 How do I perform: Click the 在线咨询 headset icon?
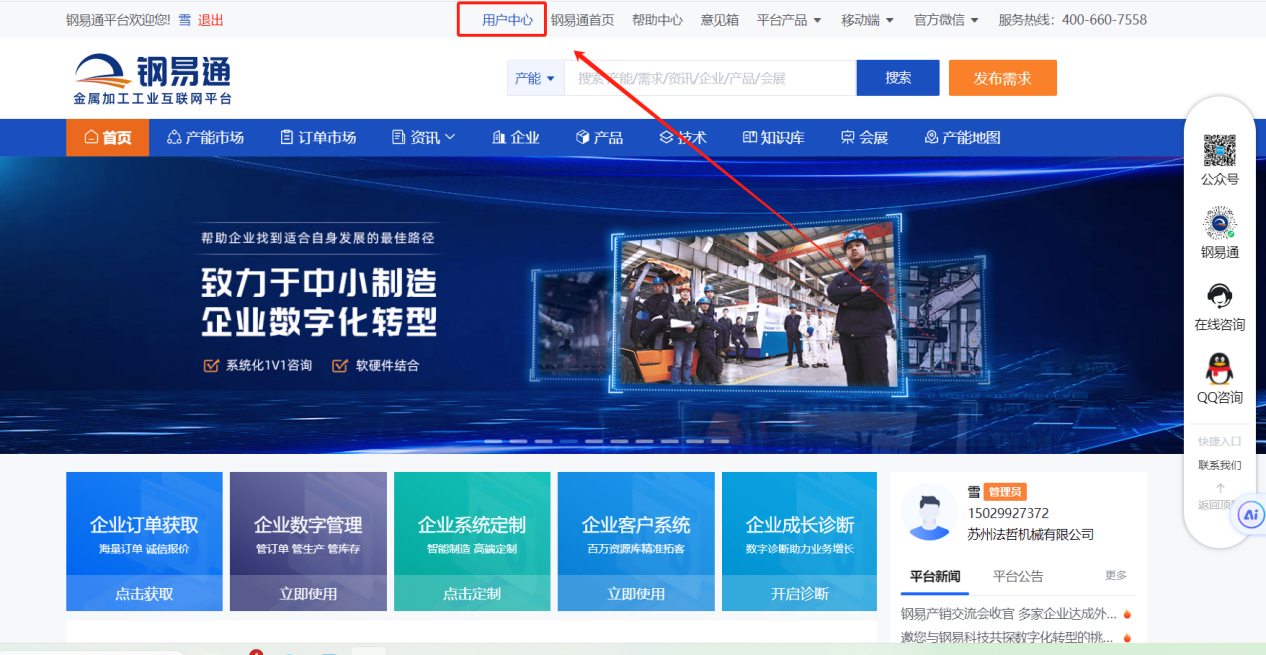(x=1219, y=296)
